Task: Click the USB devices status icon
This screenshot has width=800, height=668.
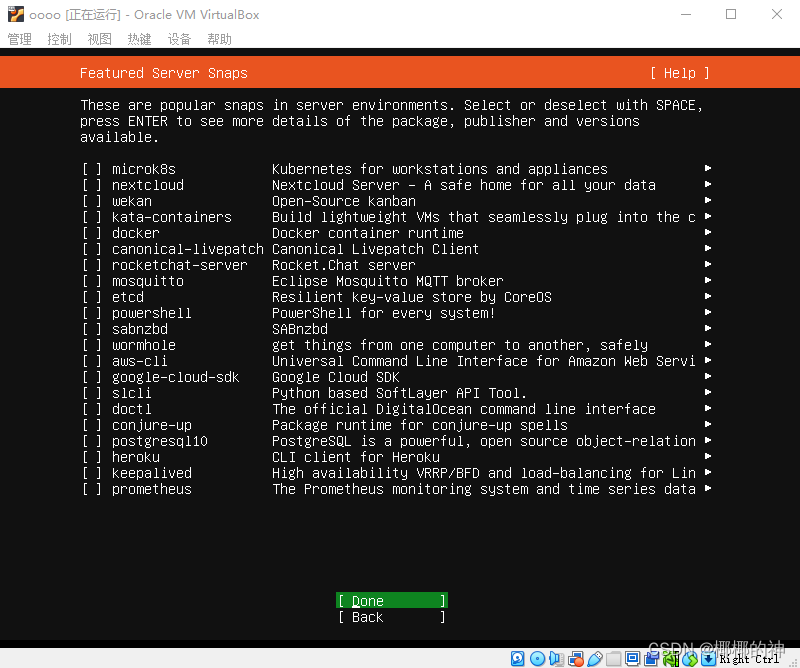Action: click(x=594, y=659)
